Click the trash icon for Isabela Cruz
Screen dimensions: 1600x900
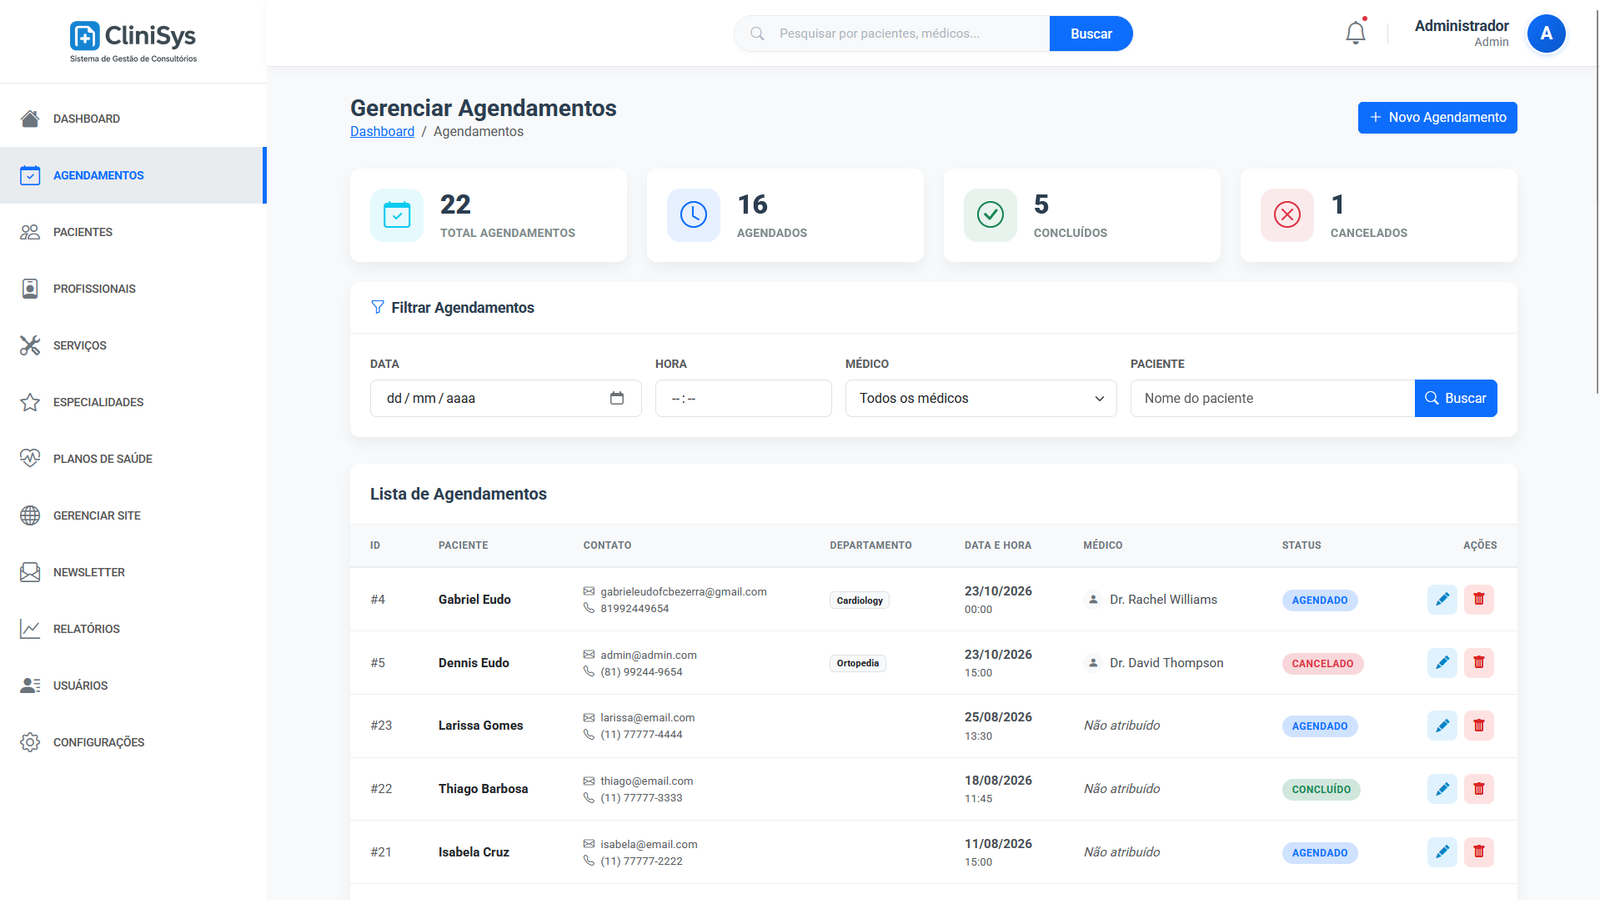click(1478, 851)
